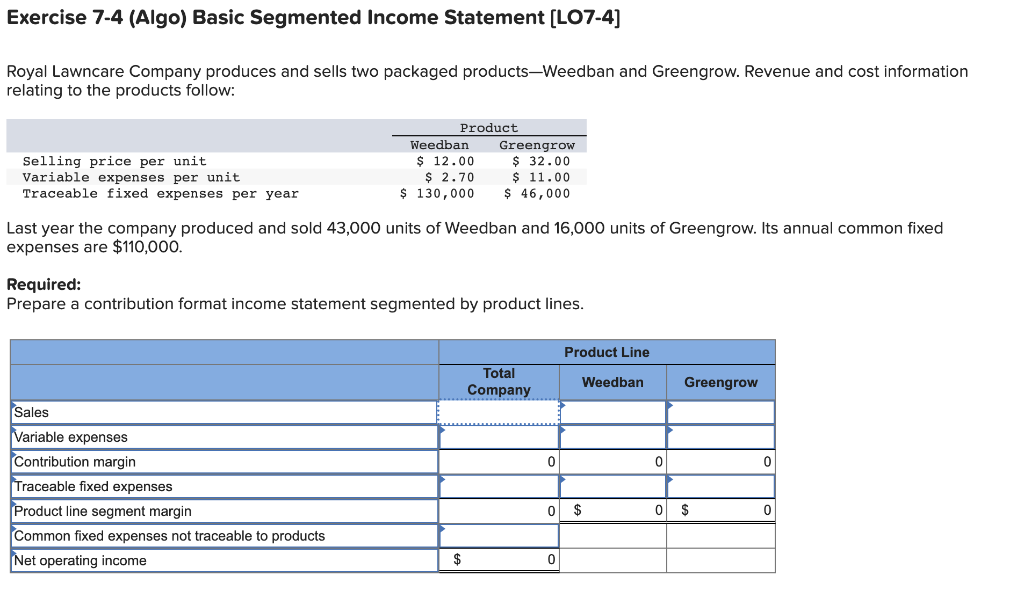1024x612 pixels.
Task: Click the Total Company column header
Action: [499, 381]
